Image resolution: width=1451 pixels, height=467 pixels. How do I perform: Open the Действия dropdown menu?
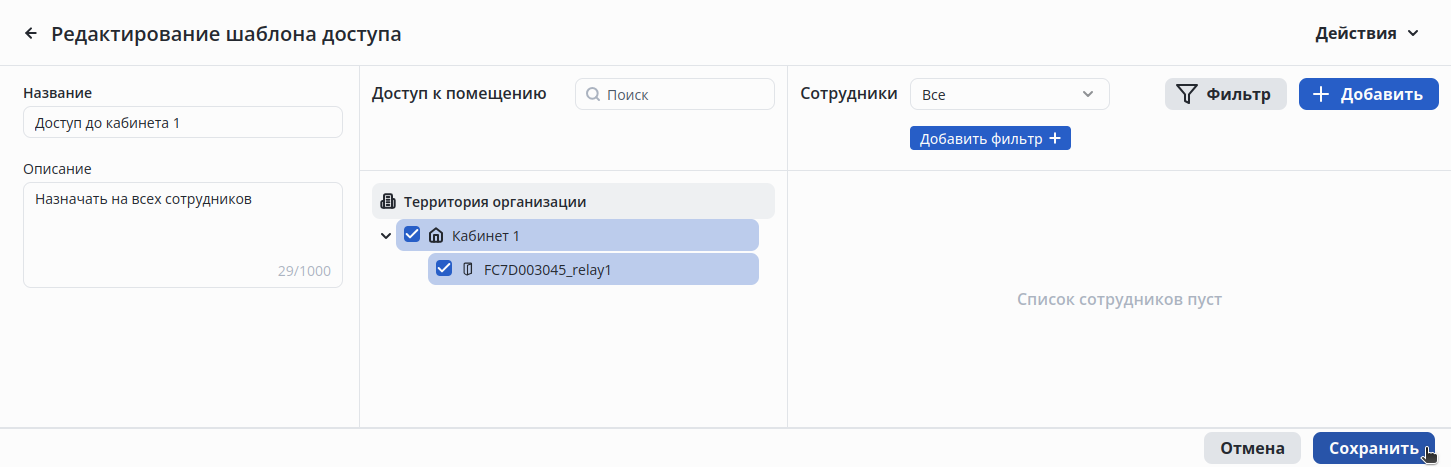[x=1367, y=34]
